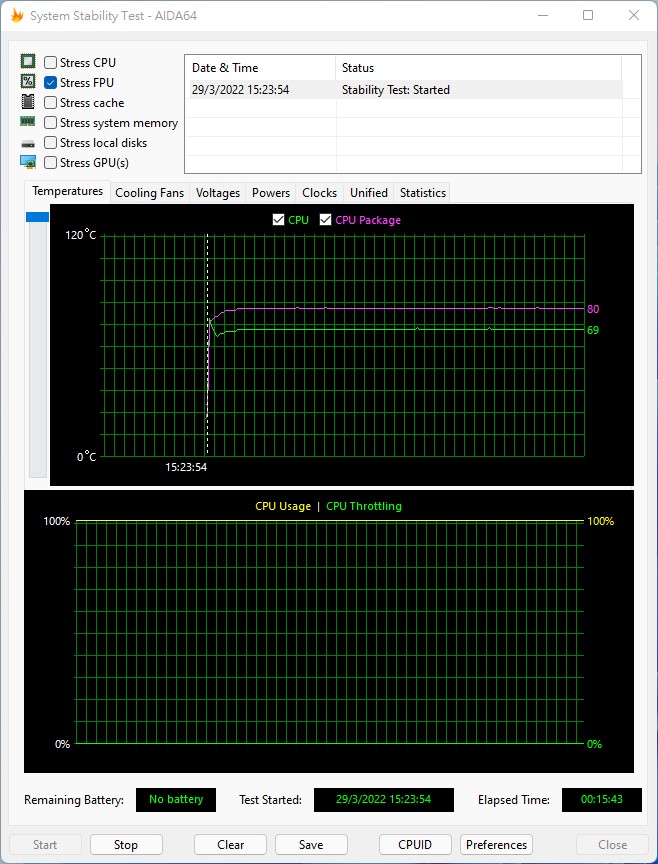The image size is (658, 864).
Task: Click the percent icon beside Stress FPU
Action: (28, 82)
